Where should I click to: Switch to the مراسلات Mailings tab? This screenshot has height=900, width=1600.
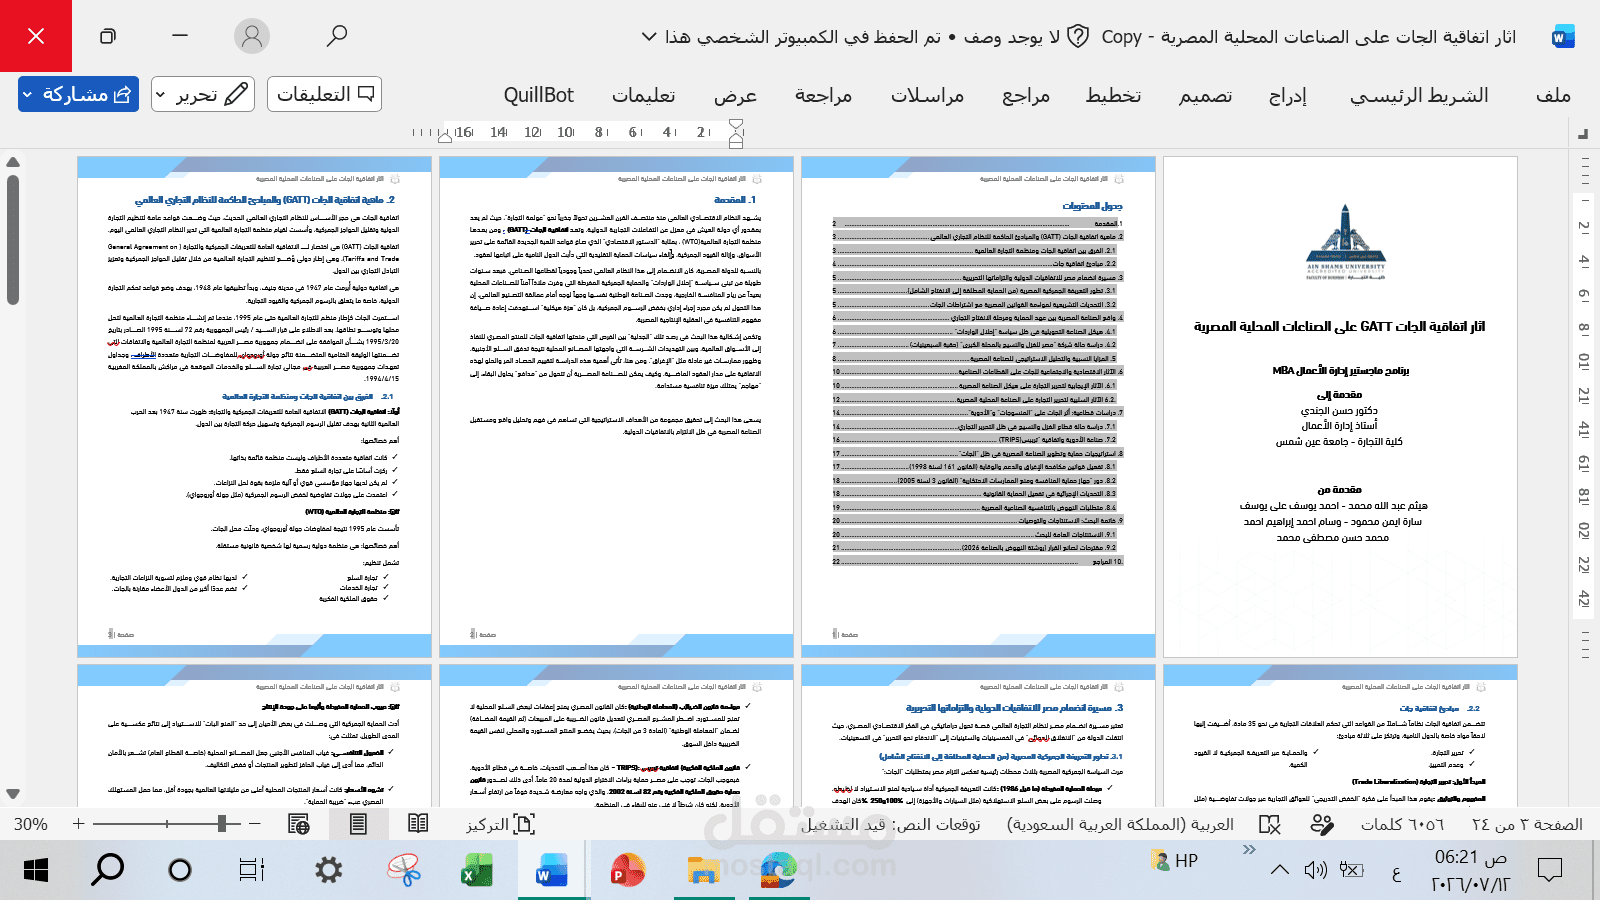[927, 95]
